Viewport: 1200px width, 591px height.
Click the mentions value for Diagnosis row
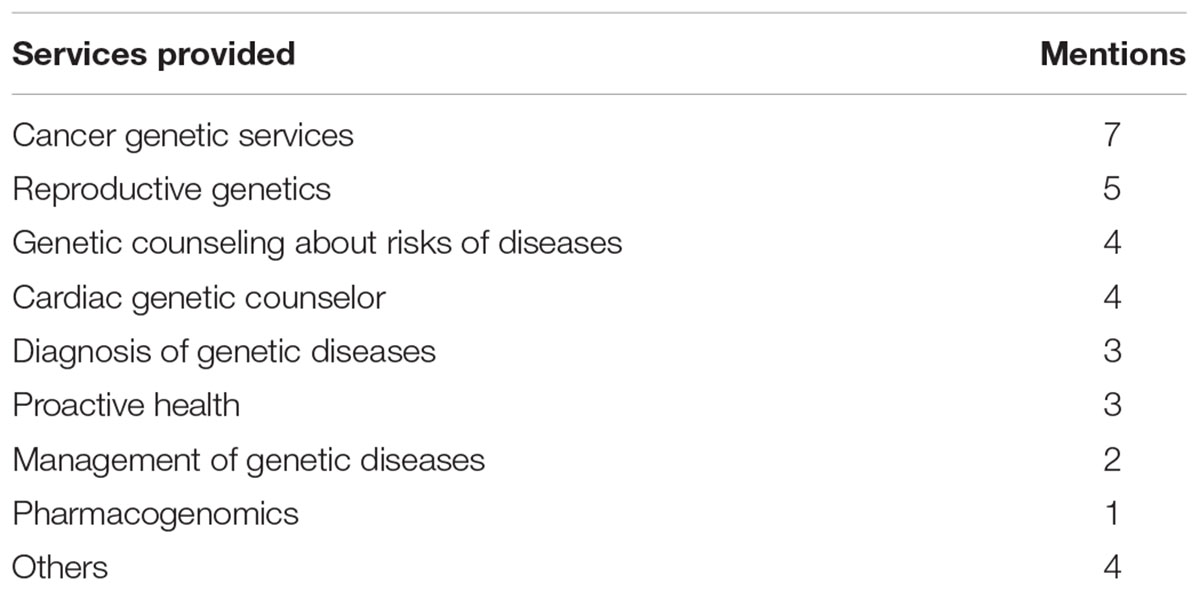click(x=1112, y=351)
